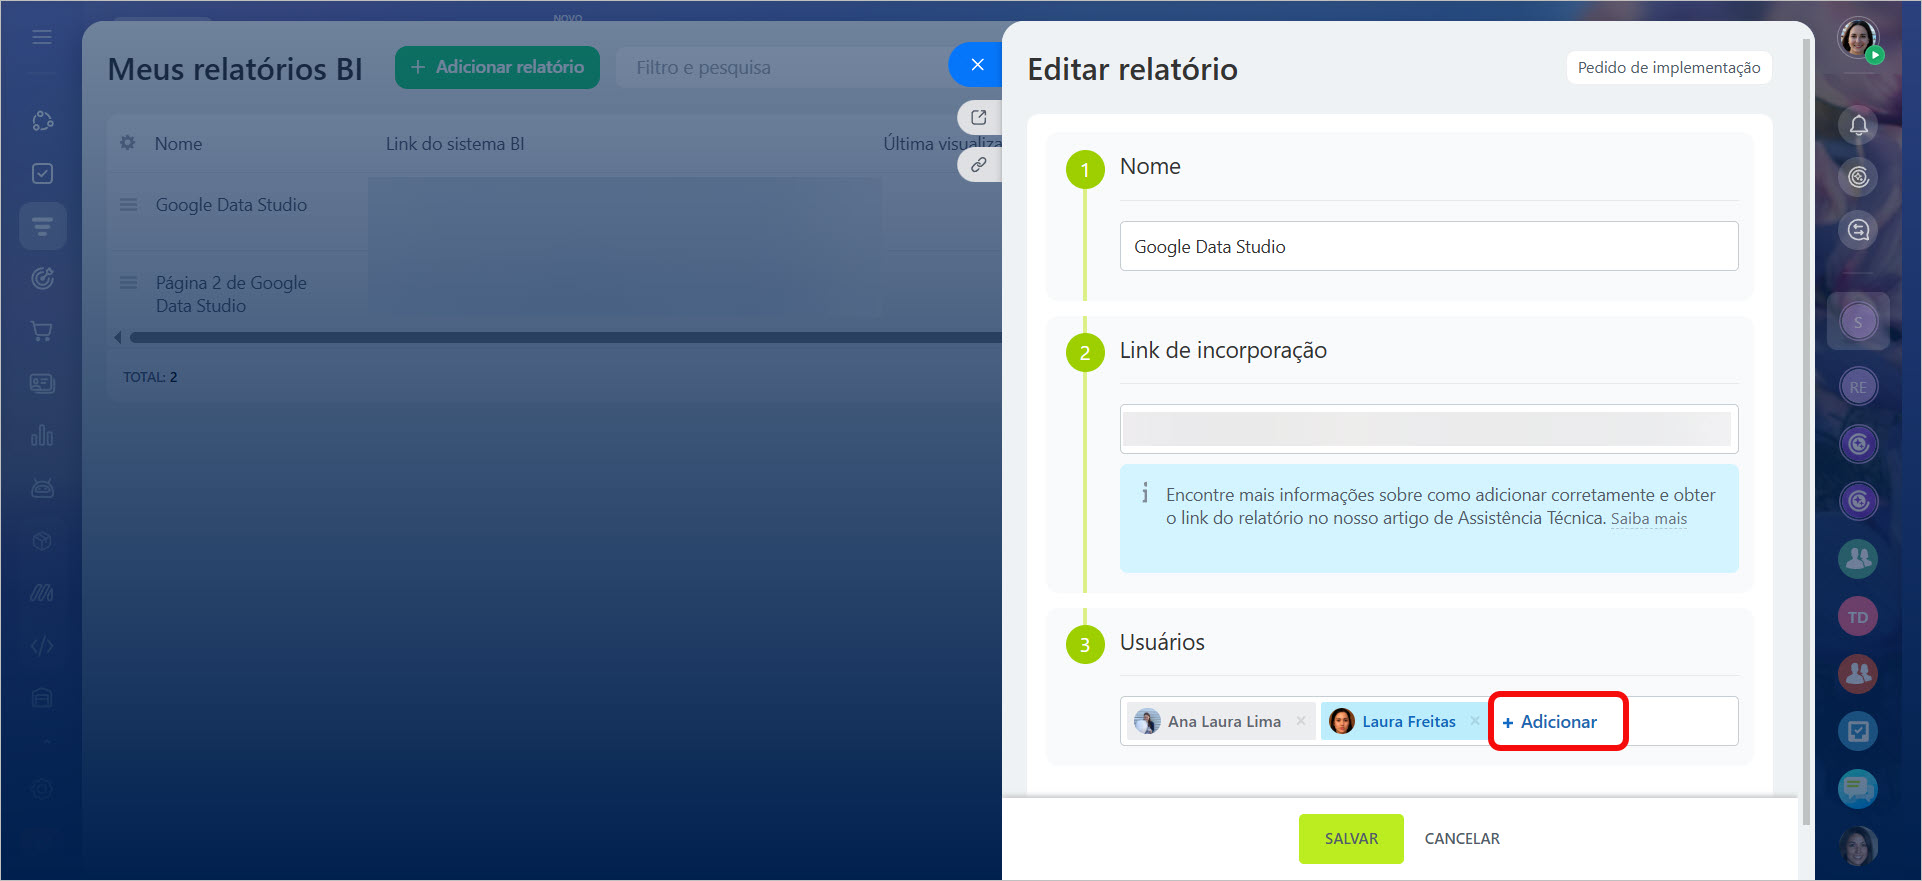This screenshot has width=1922, height=881.
Task: Click Pedido de implementação button
Action: click(1668, 68)
